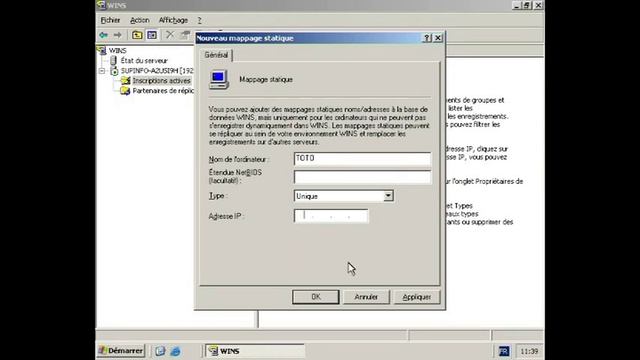Select Inscriptions actives tree item

162,81
